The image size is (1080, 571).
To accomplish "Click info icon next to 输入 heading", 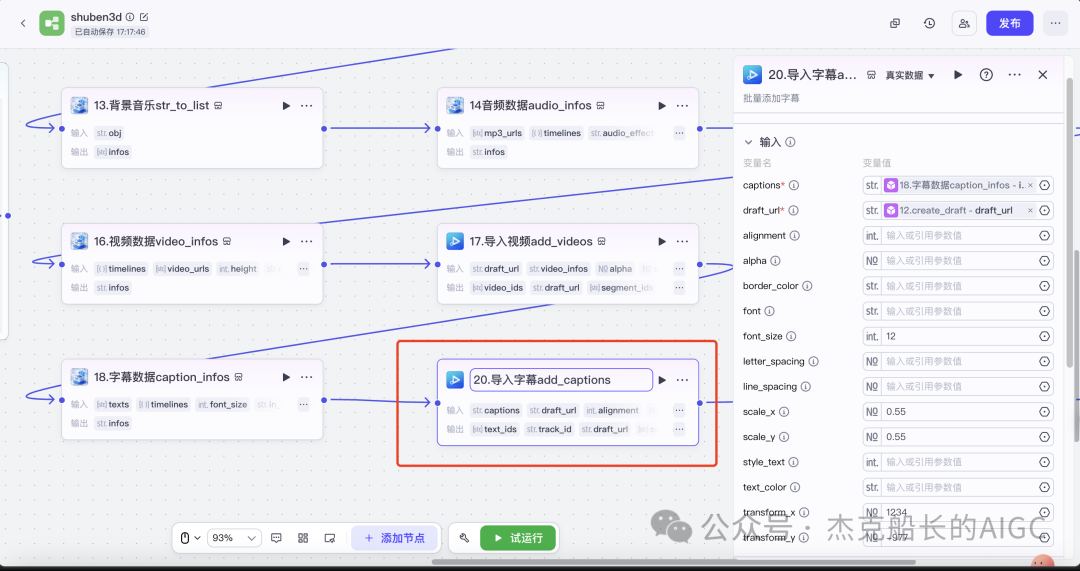I will [791, 142].
